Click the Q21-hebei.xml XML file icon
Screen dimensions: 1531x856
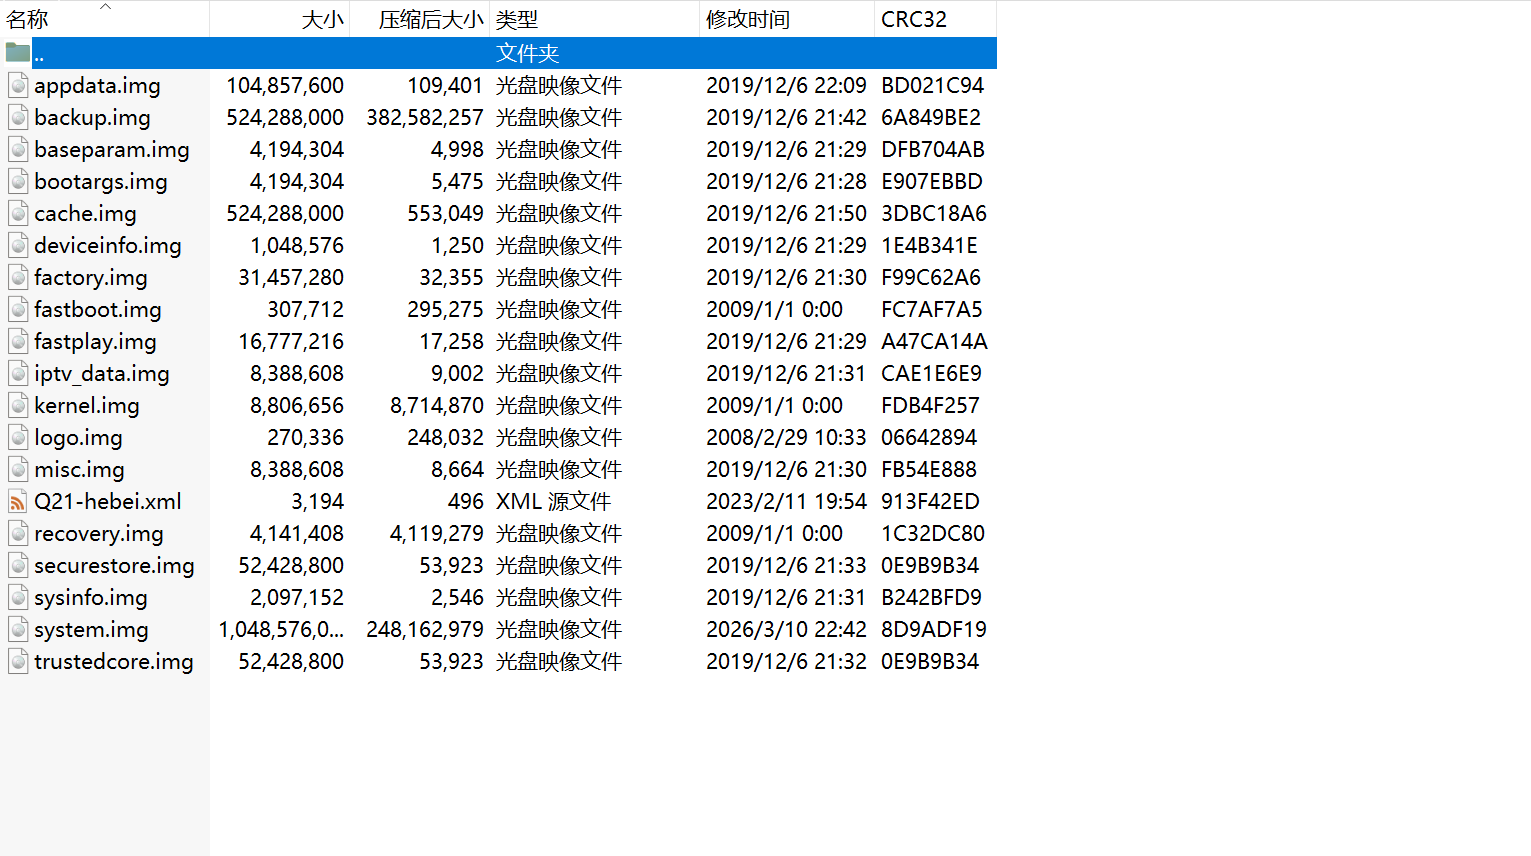click(x=18, y=501)
